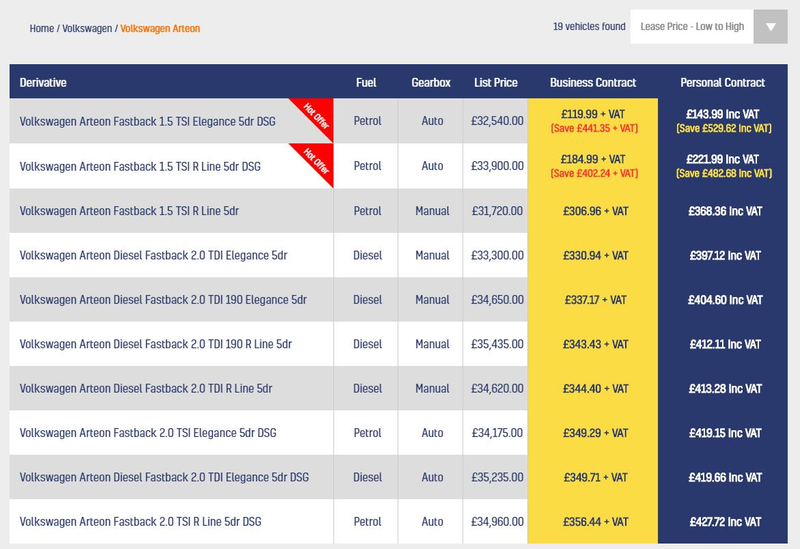The width and height of the screenshot is (800, 549).
Task: Click the Hot Offer ribbon on R Line DSG
Action: [317, 160]
